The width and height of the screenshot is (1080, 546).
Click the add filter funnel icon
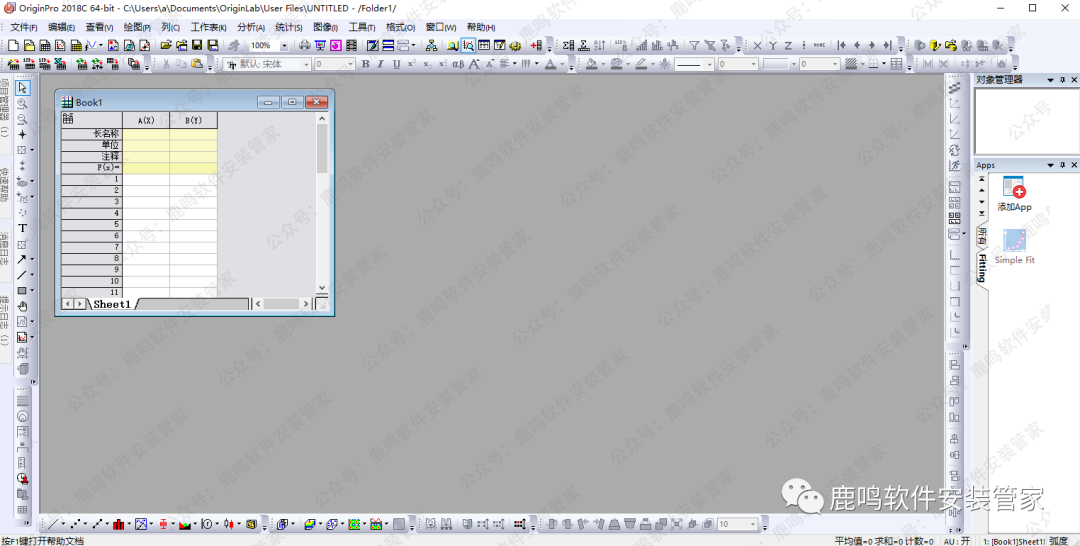[x=694, y=46]
